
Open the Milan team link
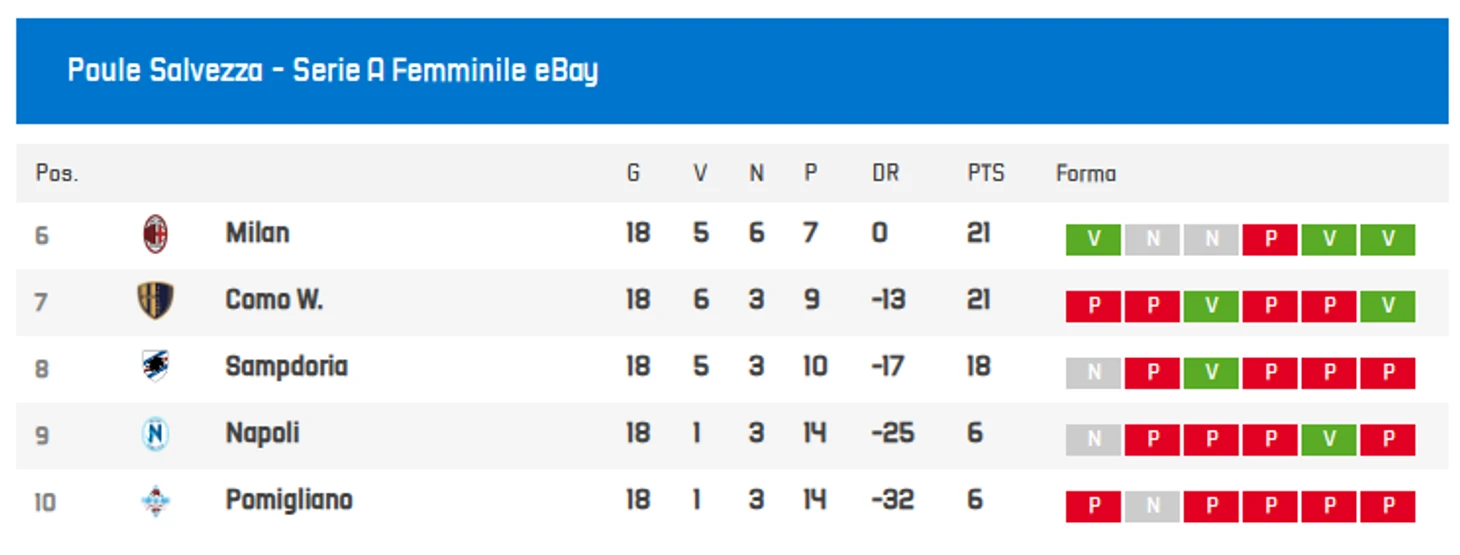[x=257, y=233]
